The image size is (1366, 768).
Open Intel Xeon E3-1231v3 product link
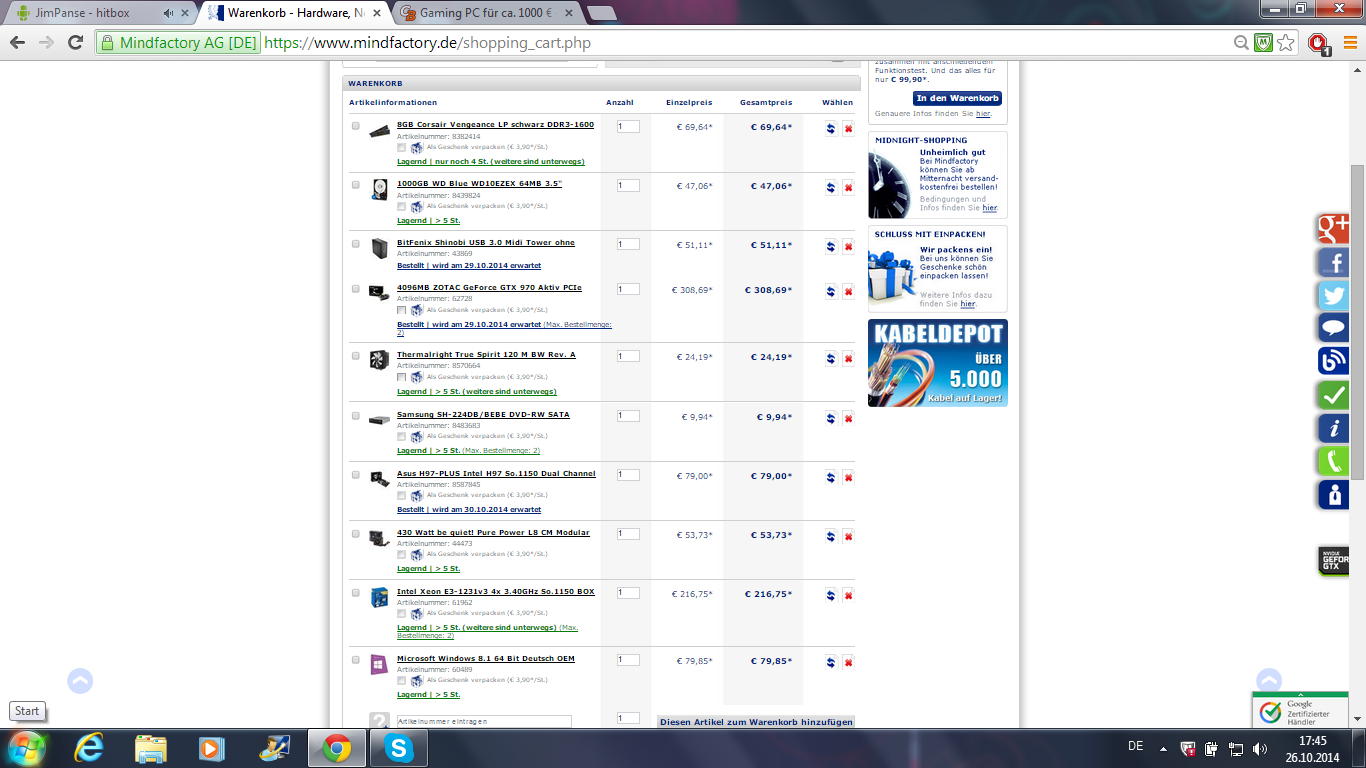click(x=496, y=592)
